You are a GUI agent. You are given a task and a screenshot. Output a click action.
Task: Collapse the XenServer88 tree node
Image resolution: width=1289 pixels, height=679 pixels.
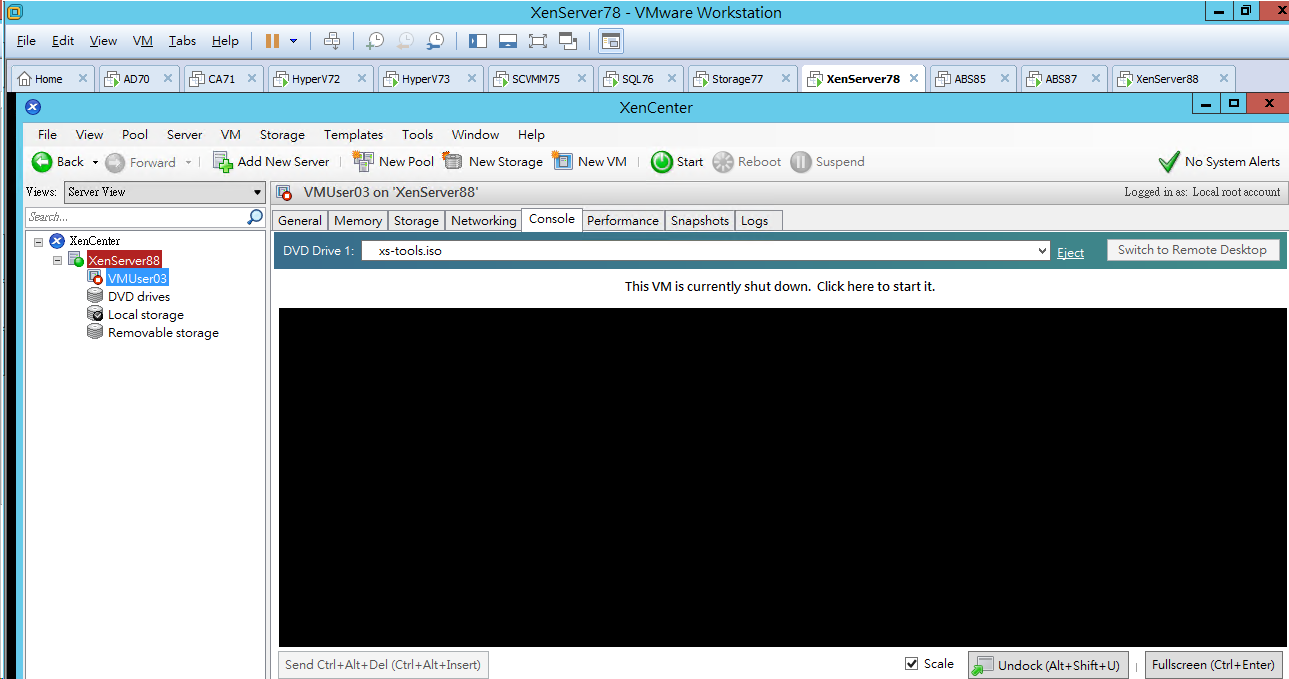click(58, 260)
